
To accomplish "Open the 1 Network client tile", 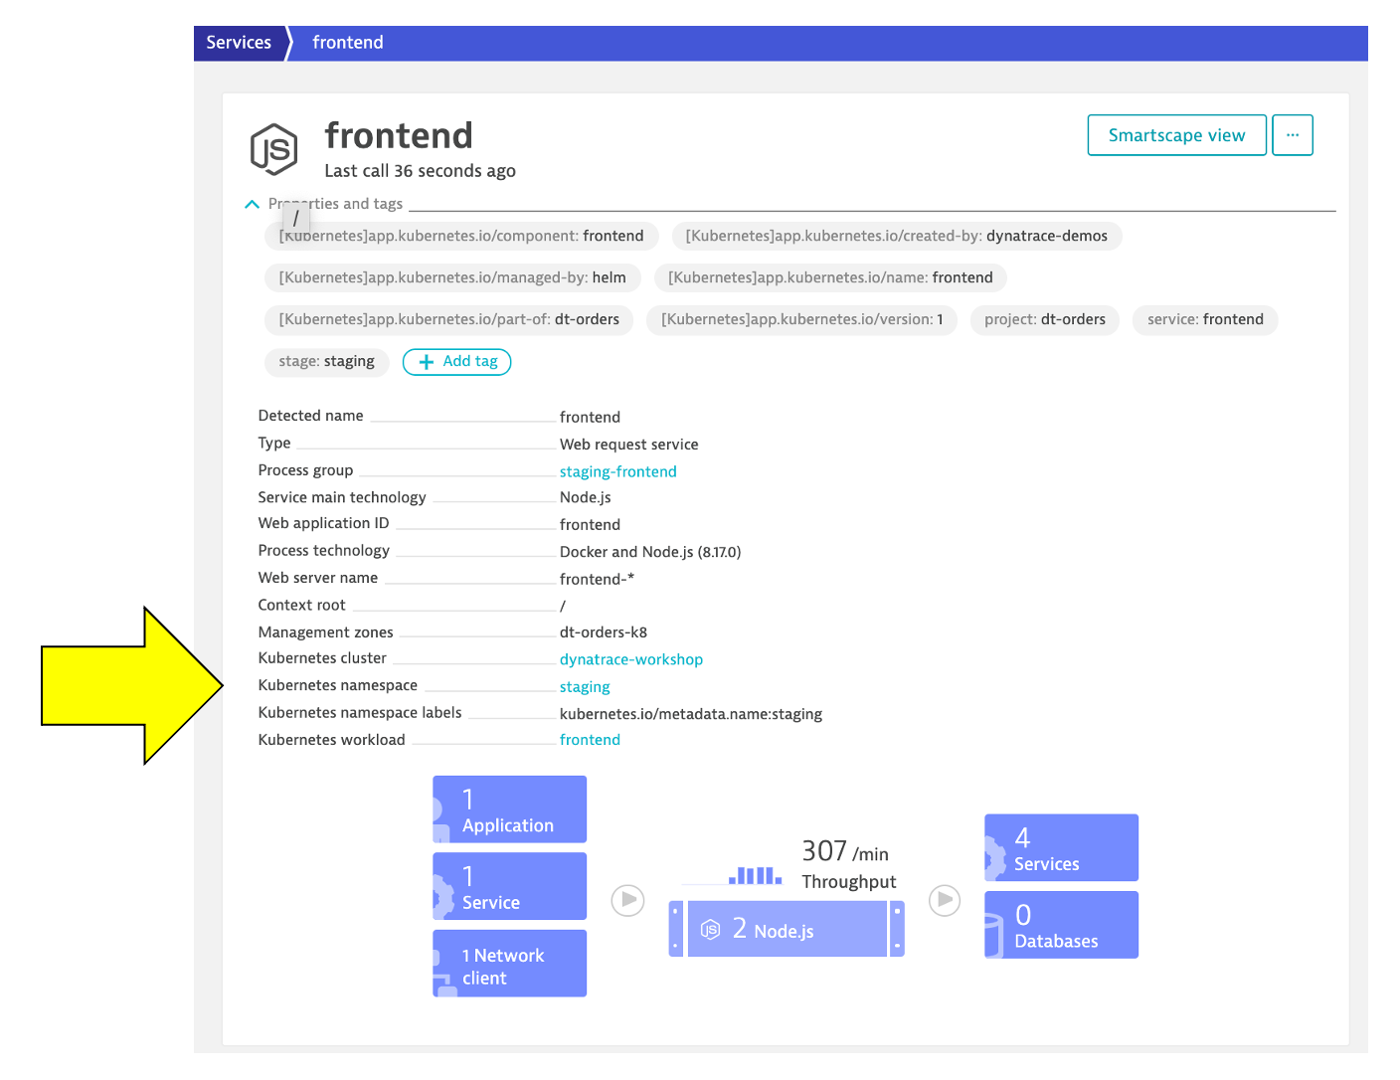I will (x=510, y=964).
